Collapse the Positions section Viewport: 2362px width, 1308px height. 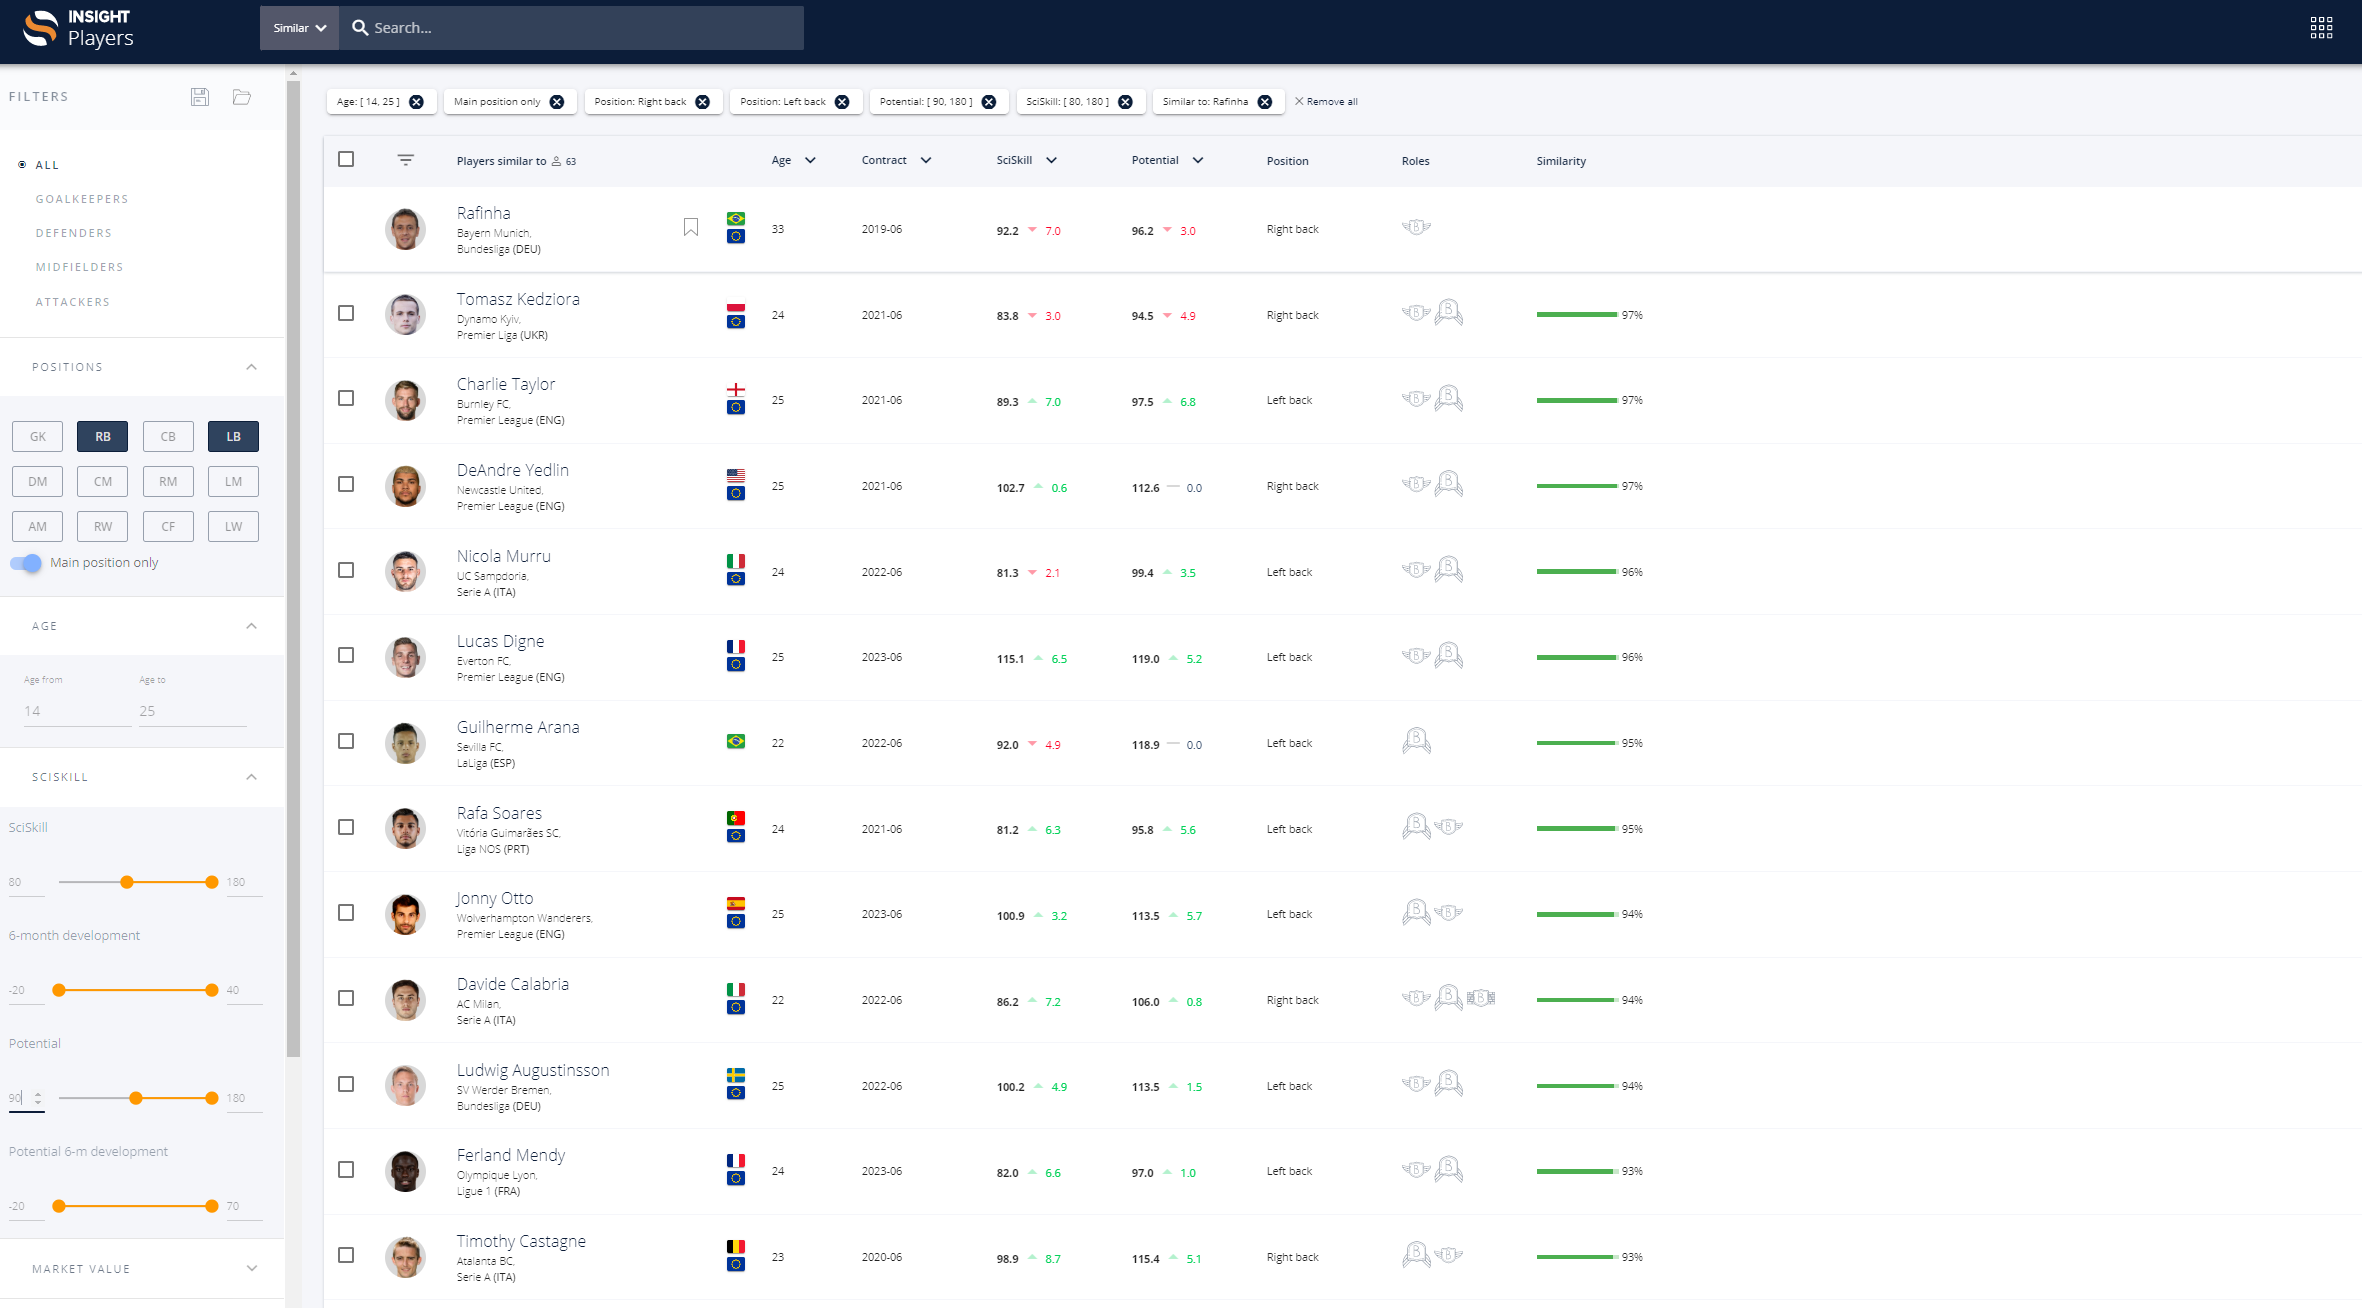click(251, 367)
